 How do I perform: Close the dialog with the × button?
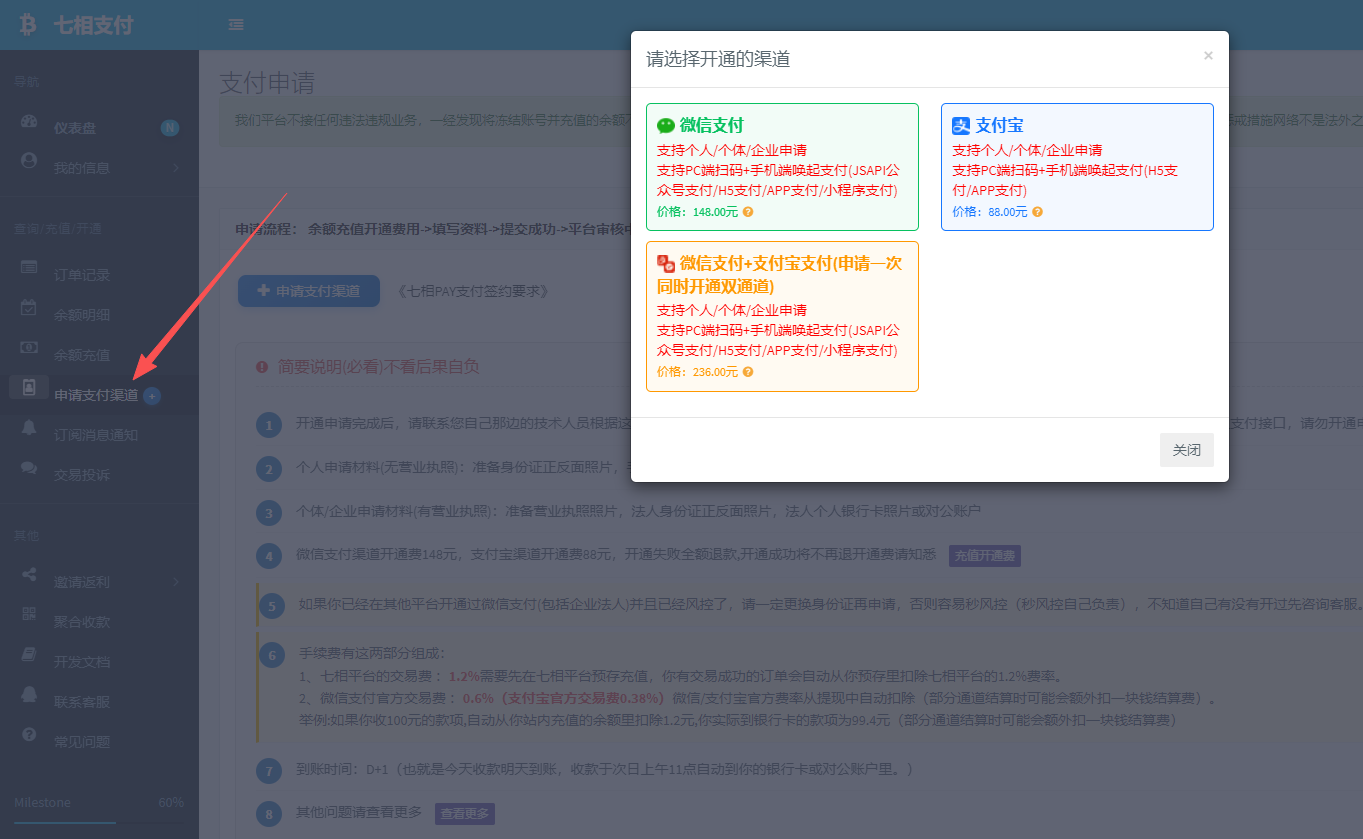pos(1208,56)
